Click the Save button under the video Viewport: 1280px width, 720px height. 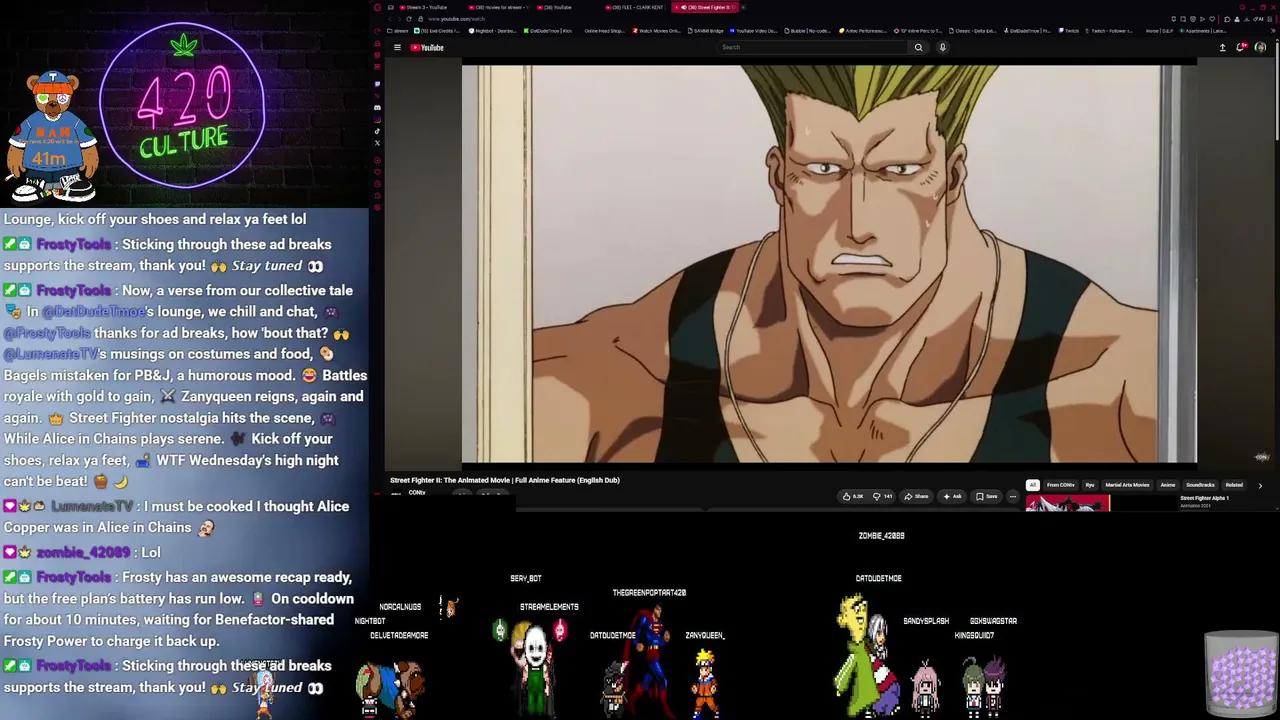coord(987,496)
